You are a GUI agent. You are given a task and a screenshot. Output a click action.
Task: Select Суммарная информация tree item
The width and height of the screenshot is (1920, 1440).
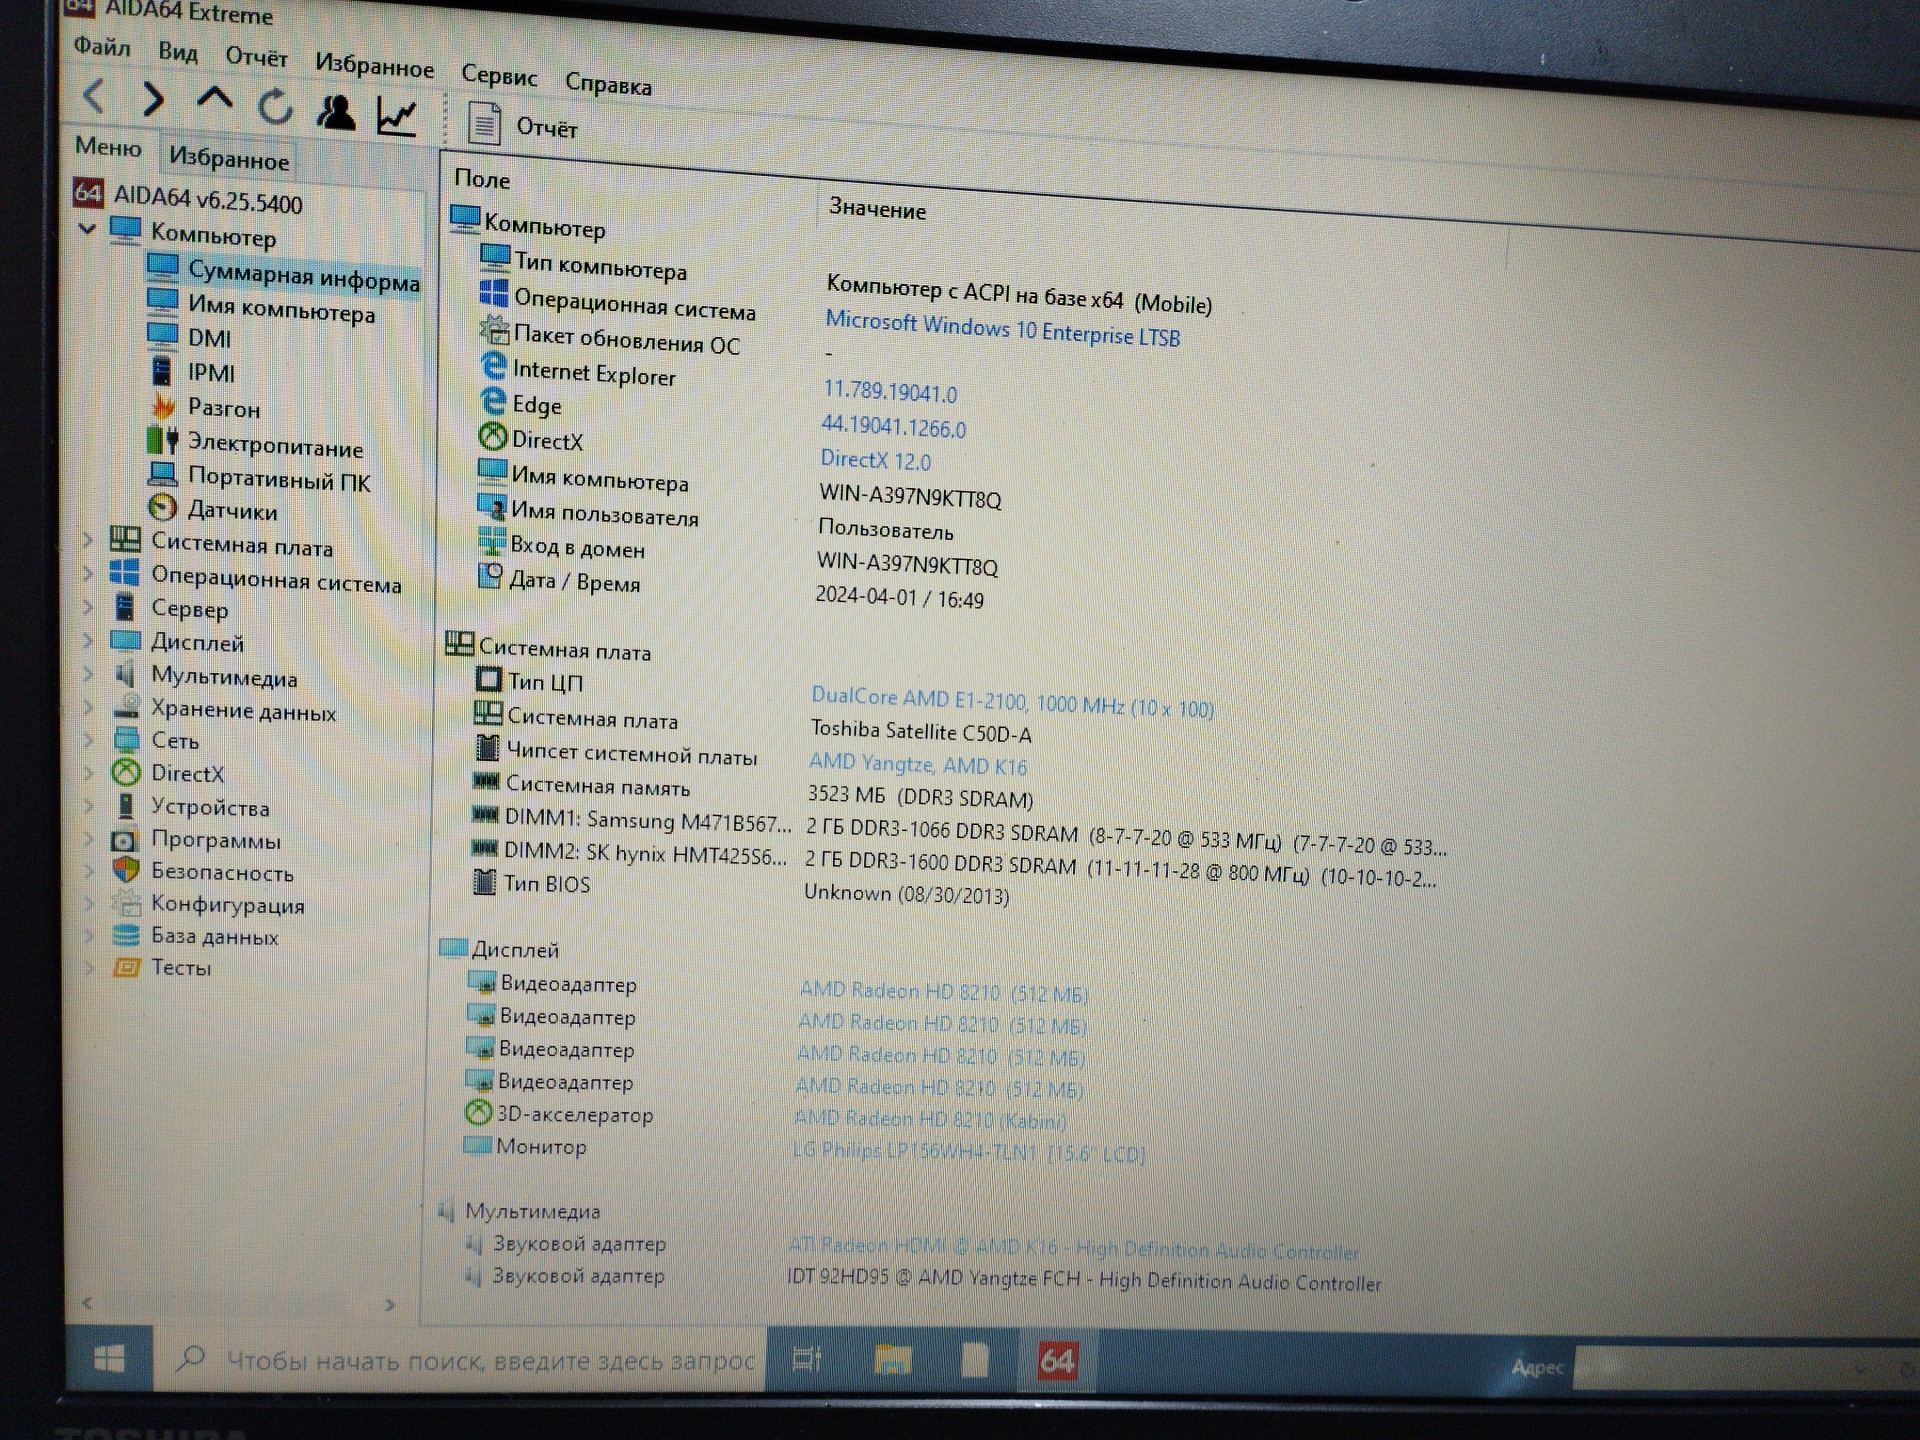click(303, 275)
